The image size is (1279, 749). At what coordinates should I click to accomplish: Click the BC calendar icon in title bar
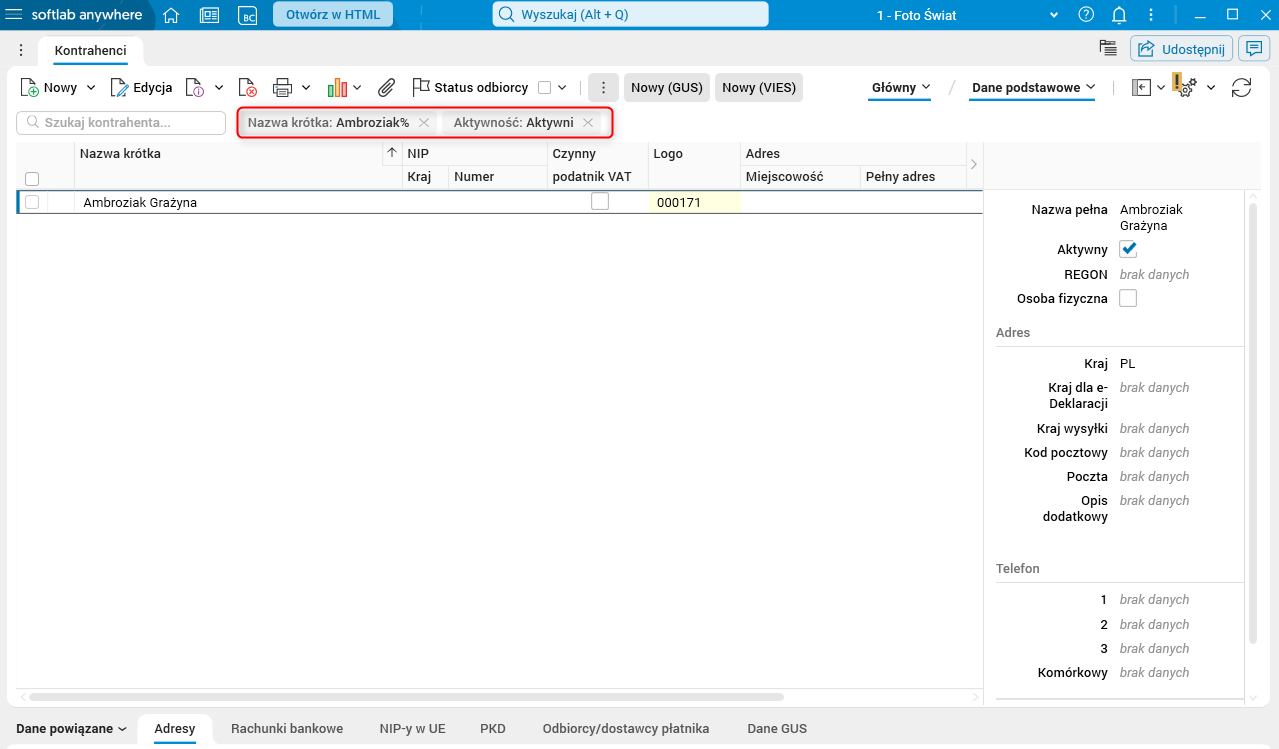pyautogui.click(x=247, y=15)
